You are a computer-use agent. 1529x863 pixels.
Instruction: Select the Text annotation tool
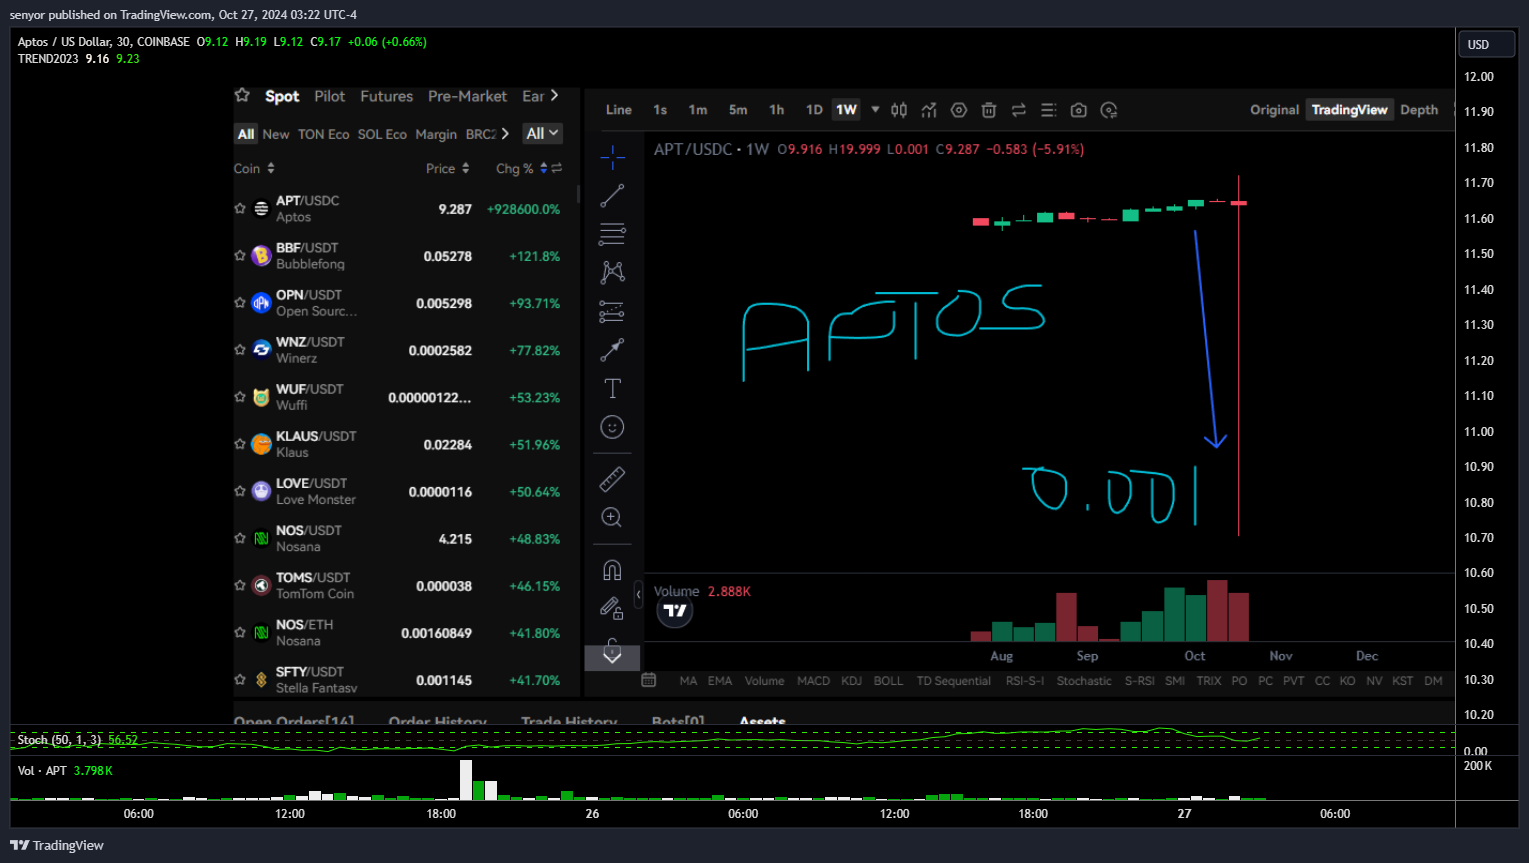point(612,389)
